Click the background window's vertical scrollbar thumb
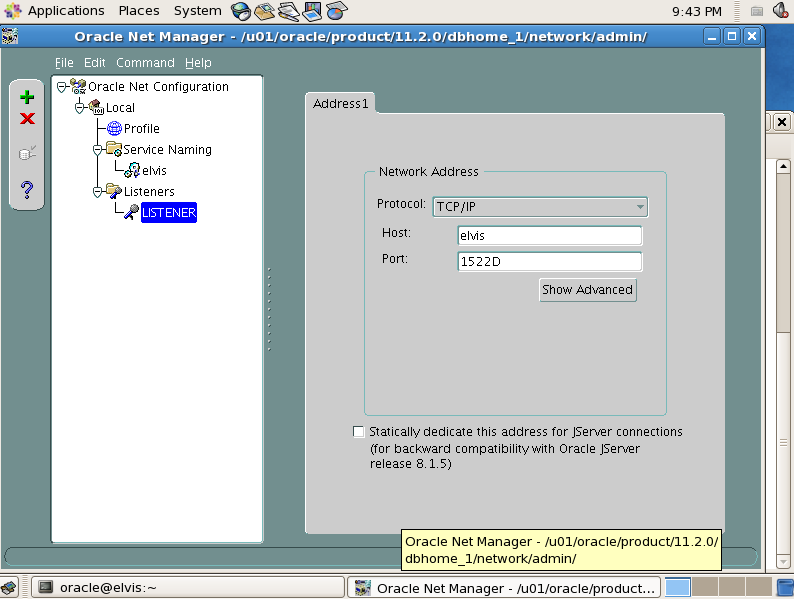The image size is (794, 599). 783,253
